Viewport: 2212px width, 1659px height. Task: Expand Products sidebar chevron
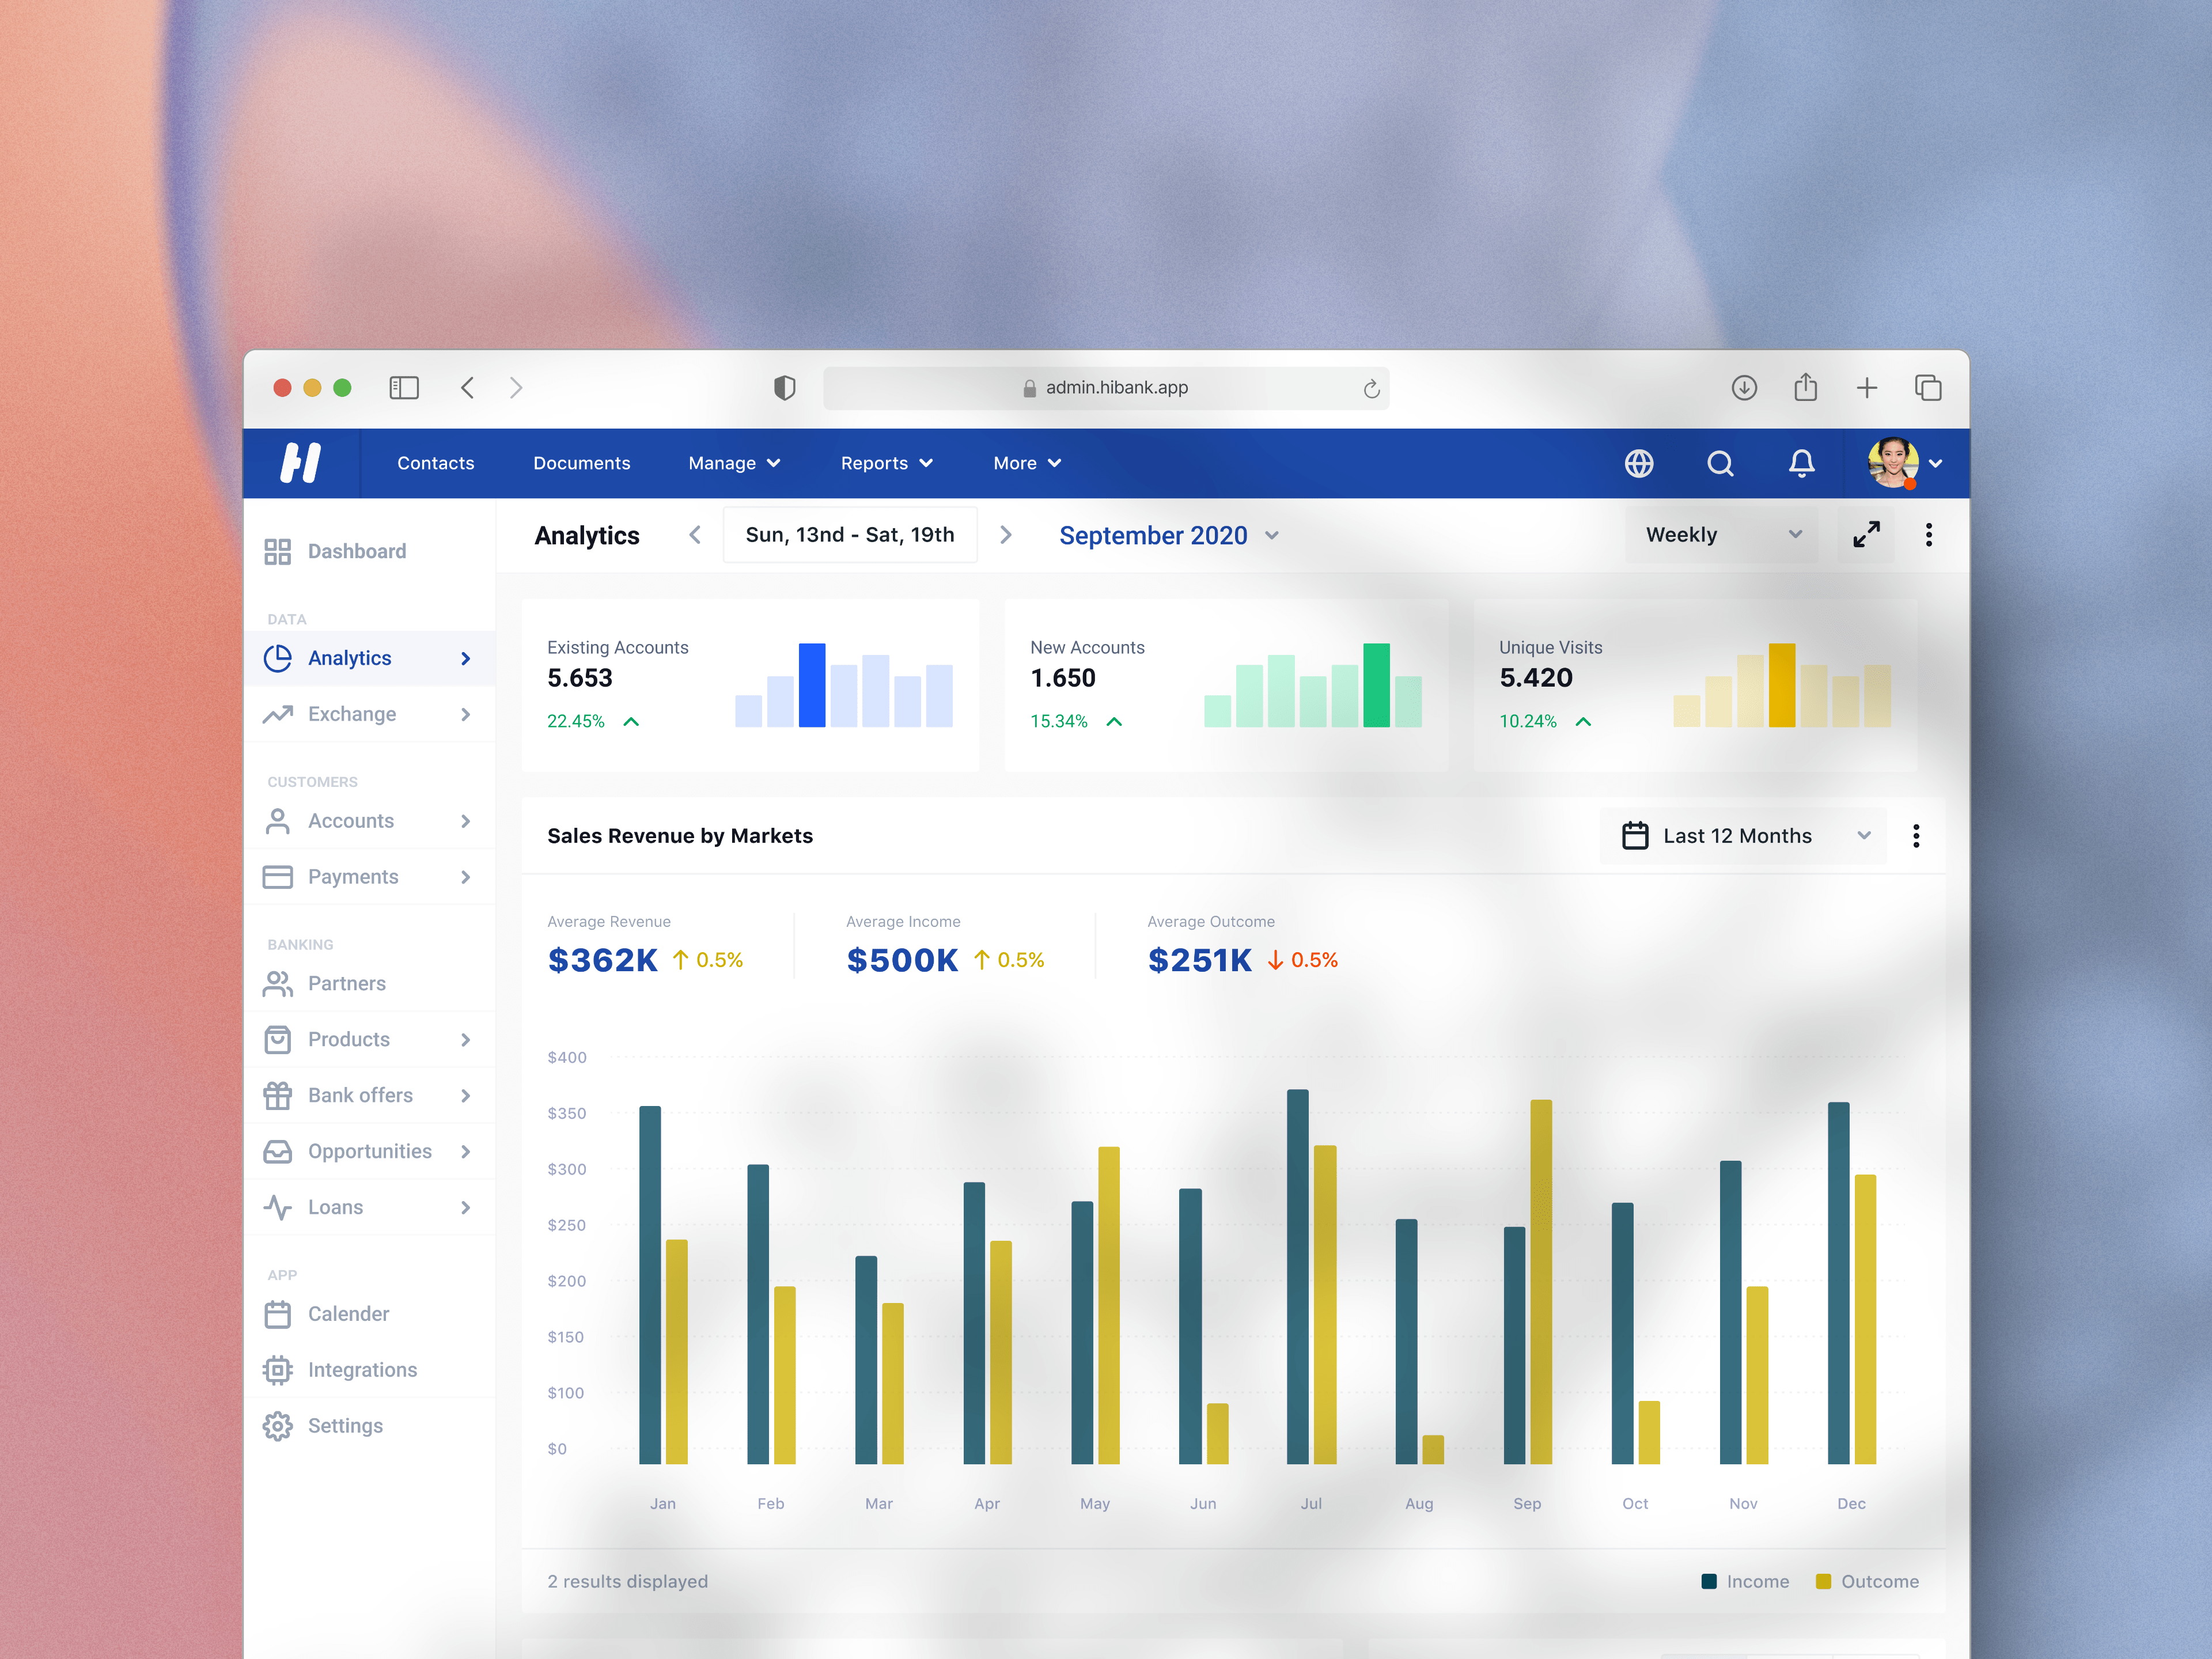466,1040
